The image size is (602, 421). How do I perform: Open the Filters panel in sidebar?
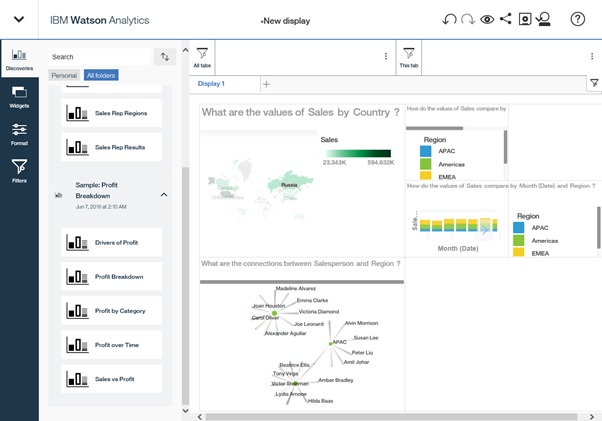pyautogui.click(x=19, y=171)
